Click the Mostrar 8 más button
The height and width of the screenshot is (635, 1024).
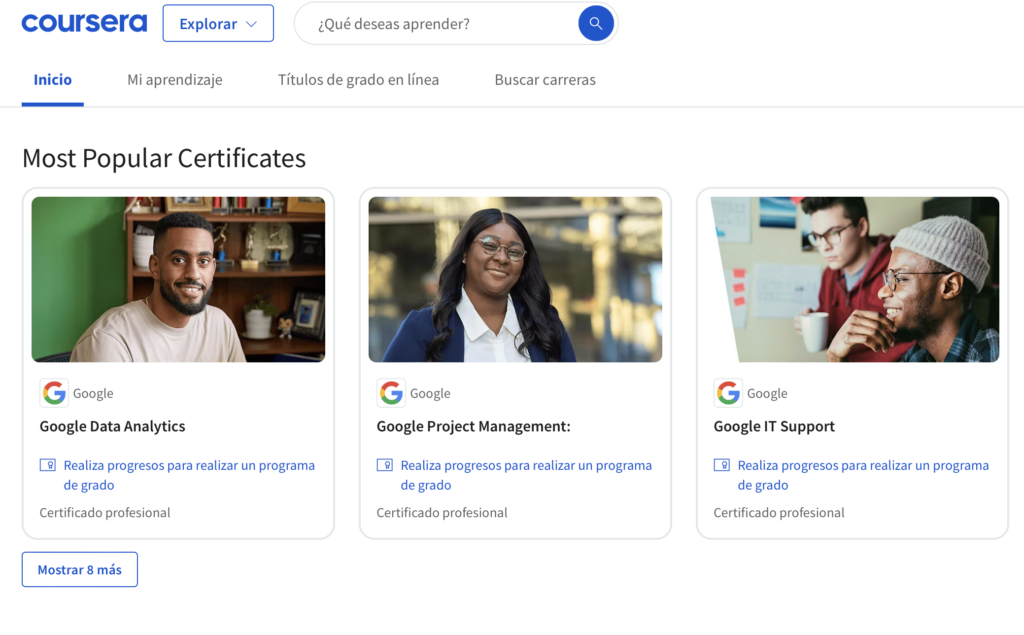click(x=80, y=570)
